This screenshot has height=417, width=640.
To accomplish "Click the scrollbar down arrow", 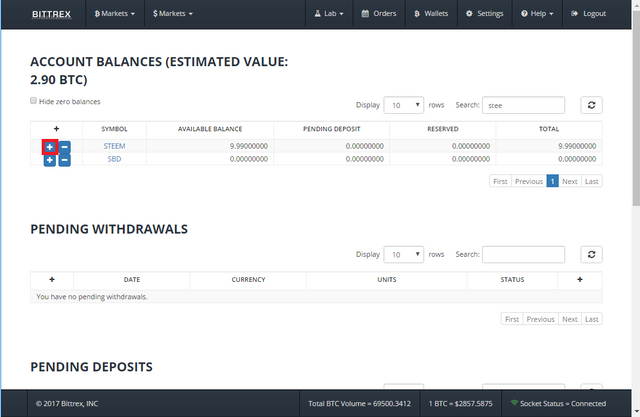I will pos(636,412).
